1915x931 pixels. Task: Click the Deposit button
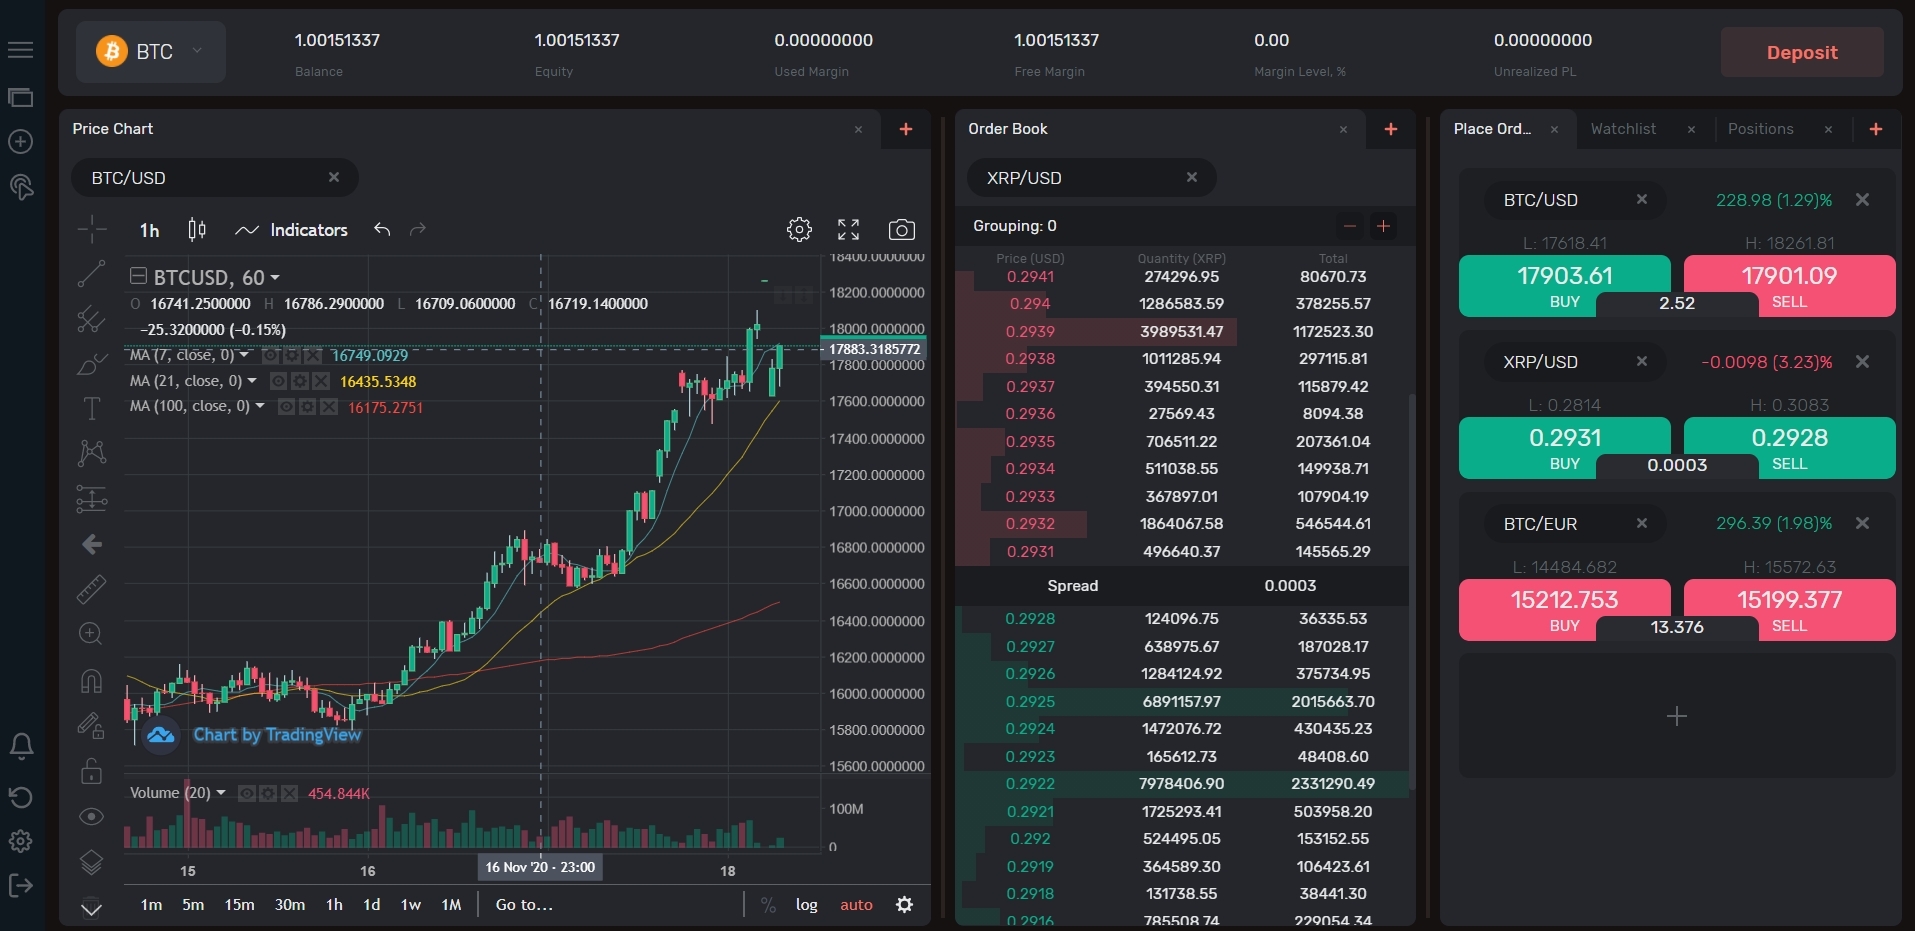[x=1801, y=53]
